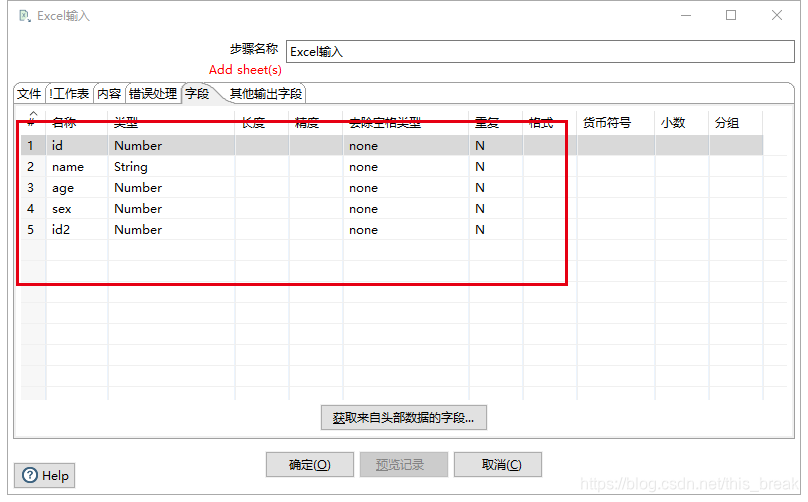Viewport: 808px width, 502px height.
Task: Select row number 3 in the table
Action: click(32, 188)
